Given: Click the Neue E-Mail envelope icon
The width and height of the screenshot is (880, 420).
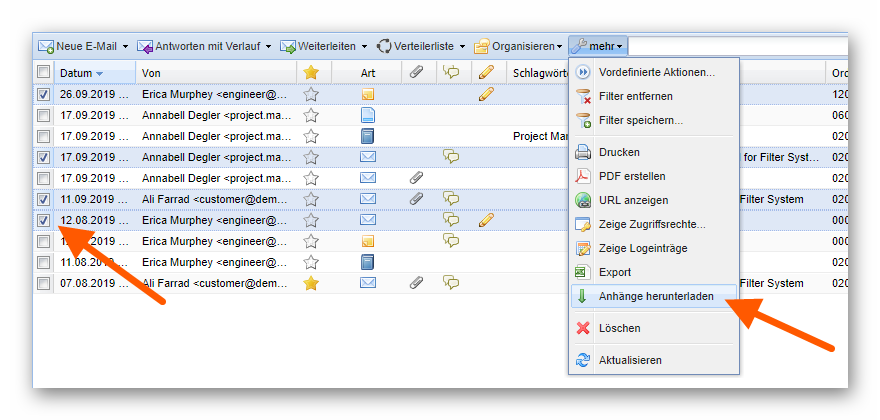Looking at the screenshot, I should click(x=46, y=46).
